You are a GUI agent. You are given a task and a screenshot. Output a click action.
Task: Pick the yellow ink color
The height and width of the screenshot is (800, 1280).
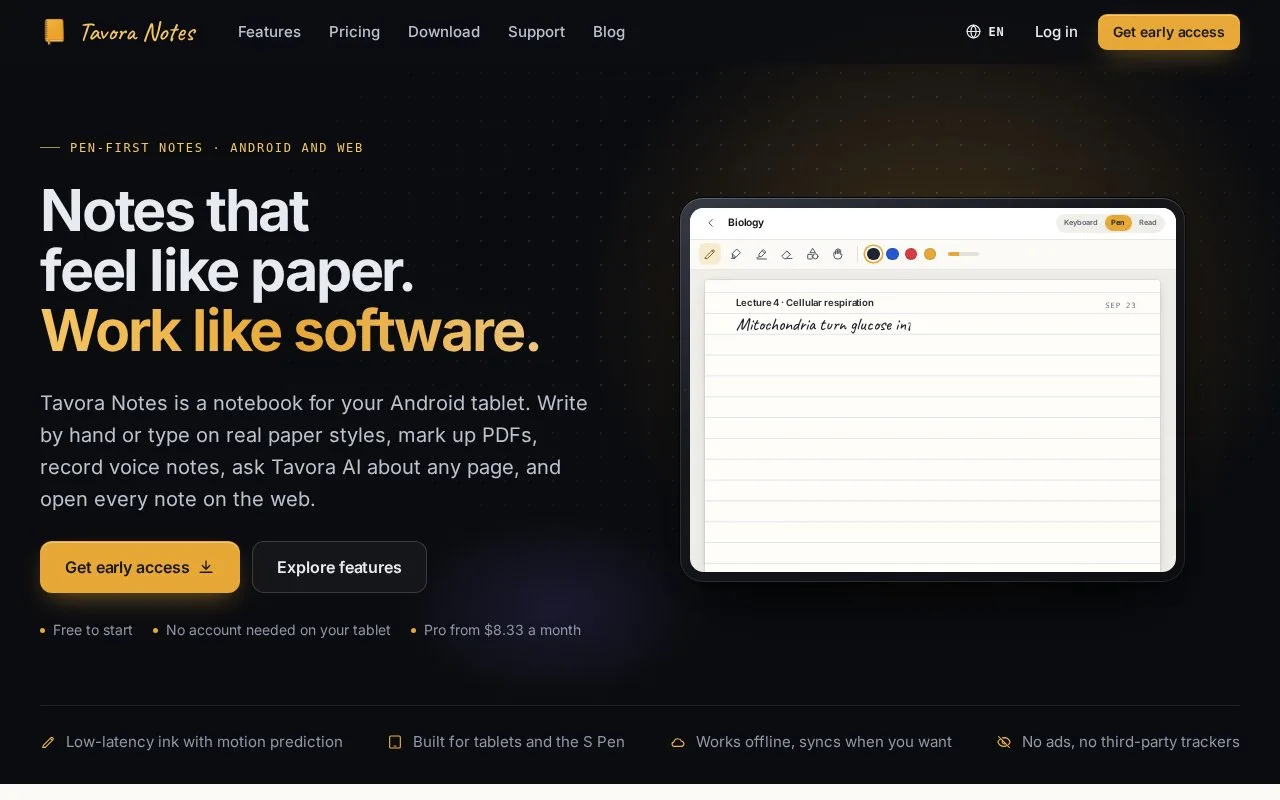pyautogui.click(x=930, y=254)
